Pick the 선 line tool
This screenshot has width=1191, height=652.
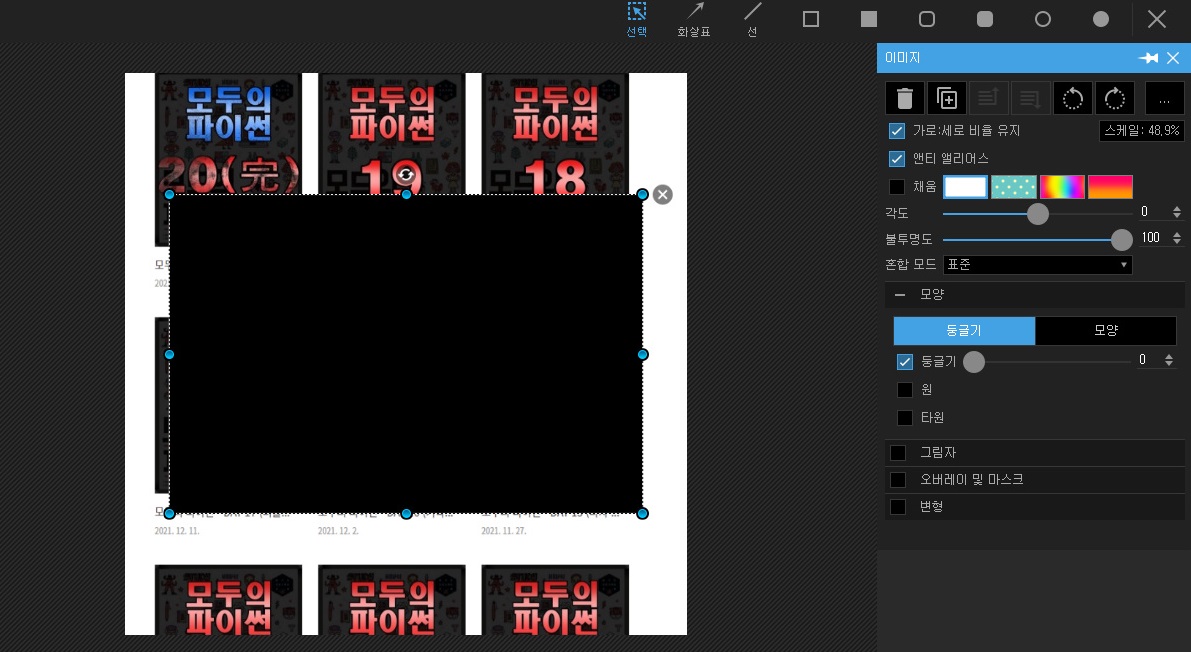click(x=752, y=20)
